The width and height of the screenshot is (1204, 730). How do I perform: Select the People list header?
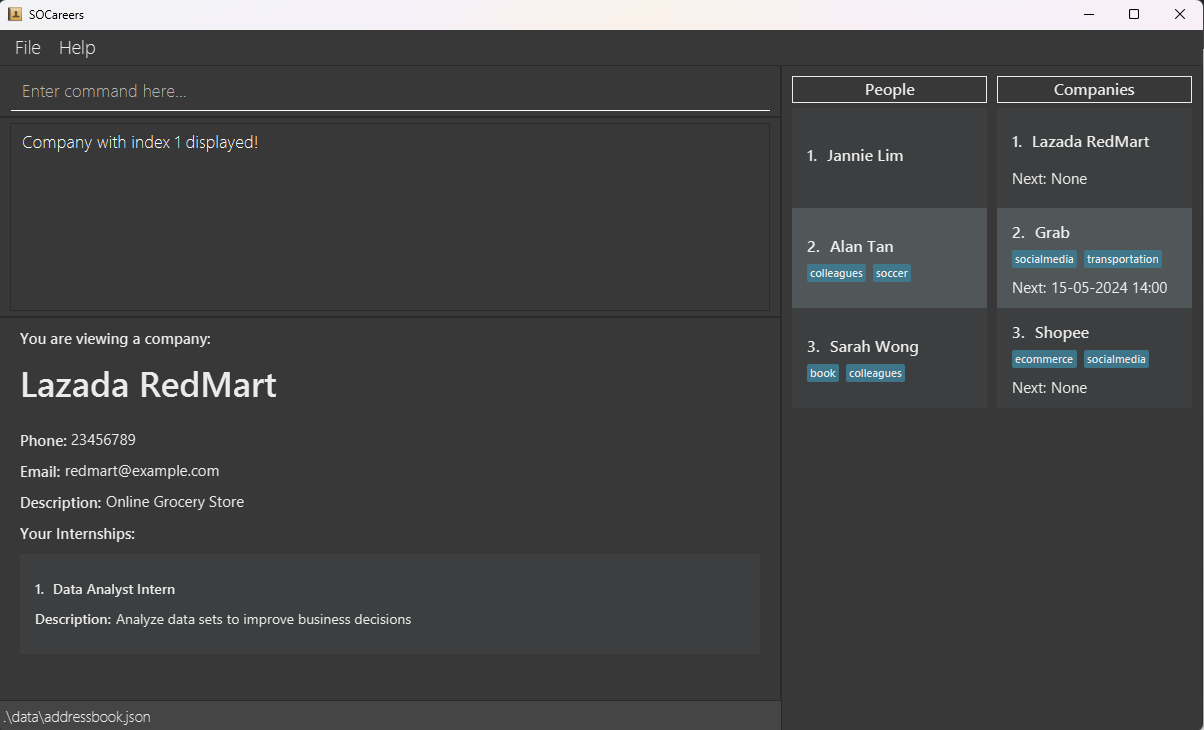pyautogui.click(x=889, y=89)
